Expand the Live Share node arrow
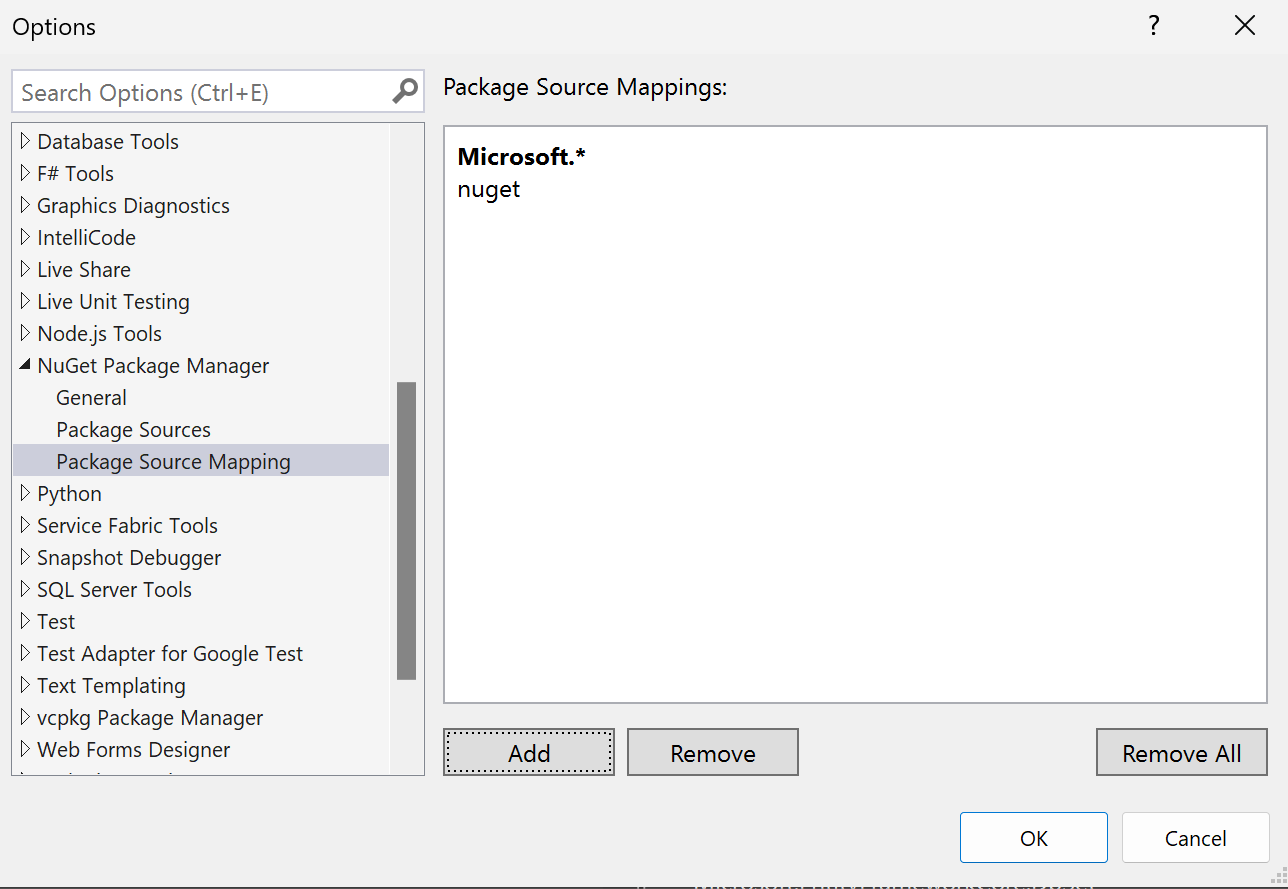The image size is (1288, 889). [x=25, y=270]
